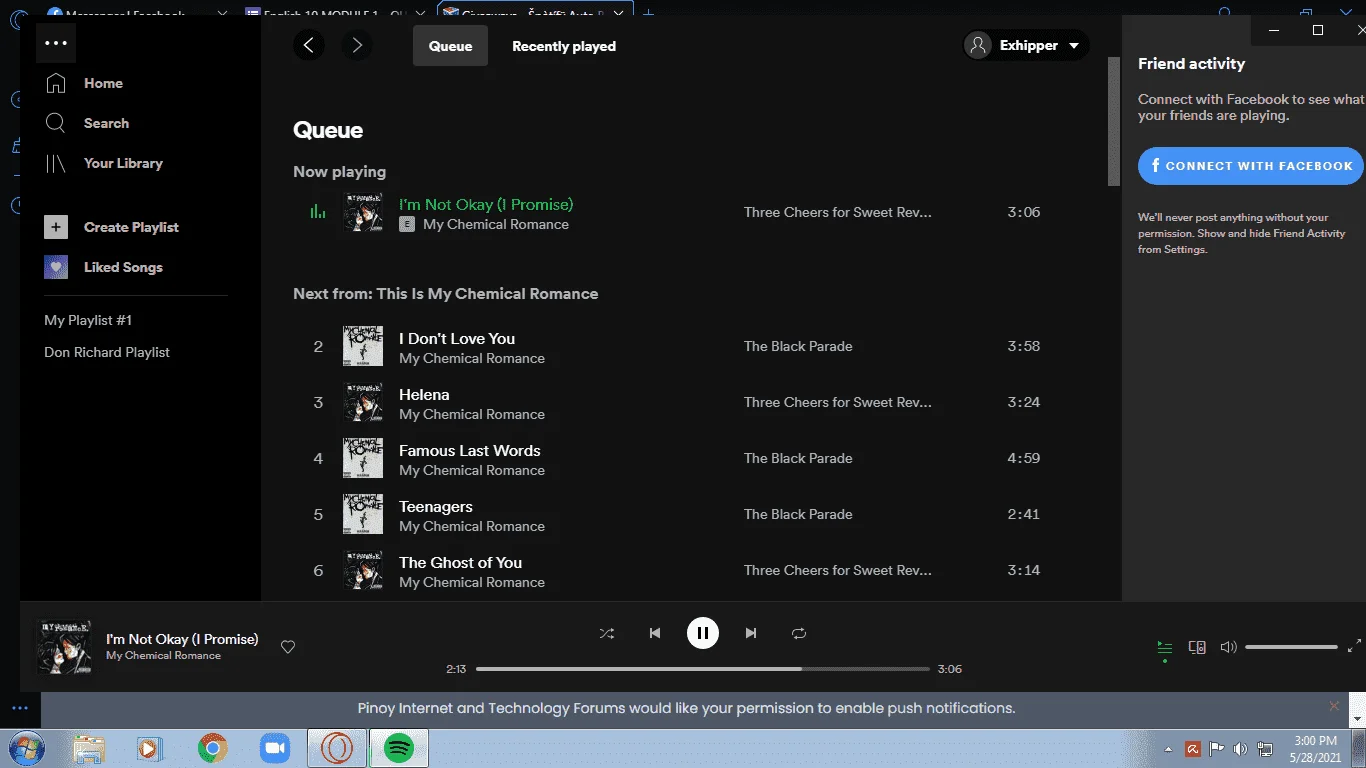Viewport: 1366px width, 768px height.
Task: Open Zoom from the taskbar
Action: 273,748
